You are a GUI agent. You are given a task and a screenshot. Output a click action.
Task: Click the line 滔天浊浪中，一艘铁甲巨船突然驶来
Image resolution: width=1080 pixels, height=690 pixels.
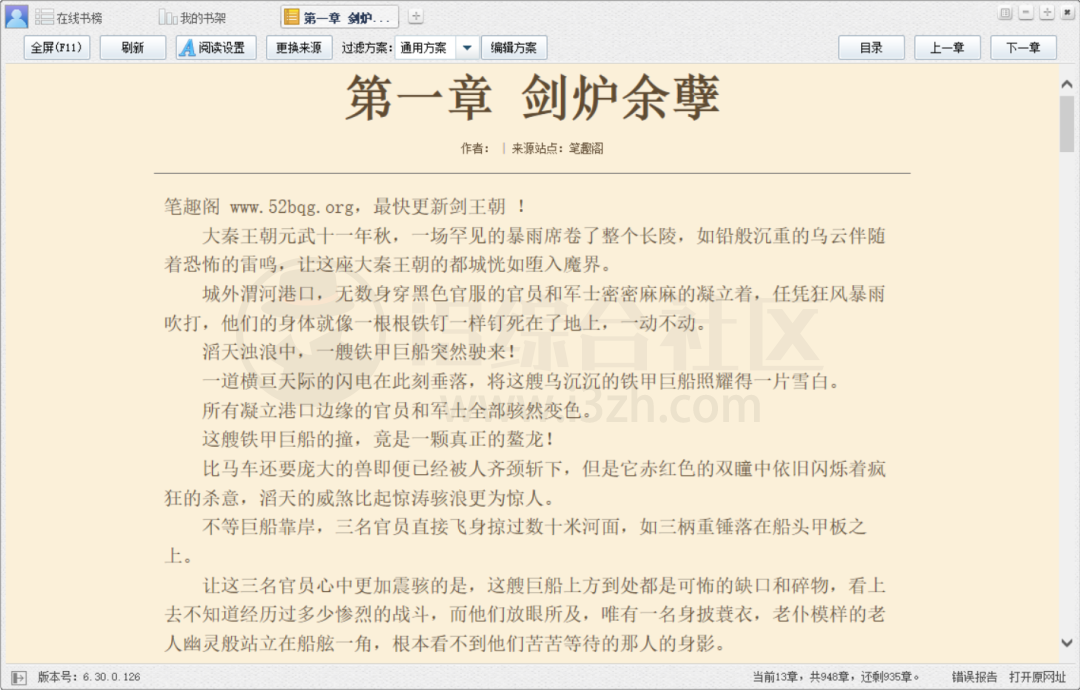click(359, 352)
